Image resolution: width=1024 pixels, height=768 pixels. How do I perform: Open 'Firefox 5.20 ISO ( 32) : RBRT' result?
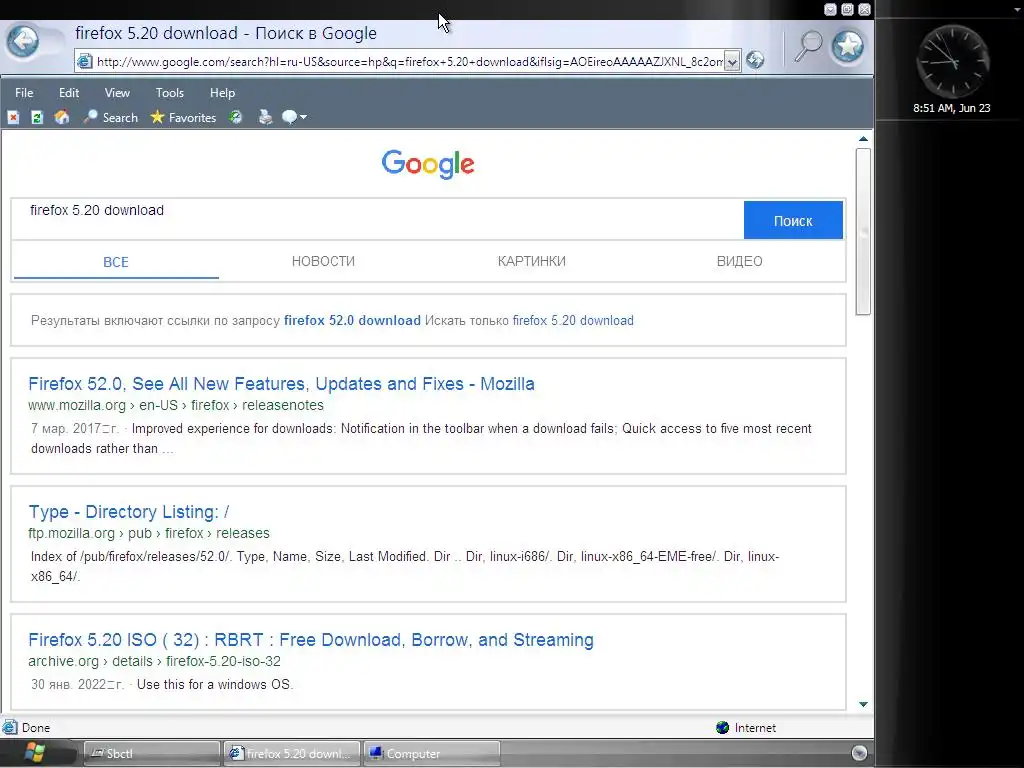311,639
